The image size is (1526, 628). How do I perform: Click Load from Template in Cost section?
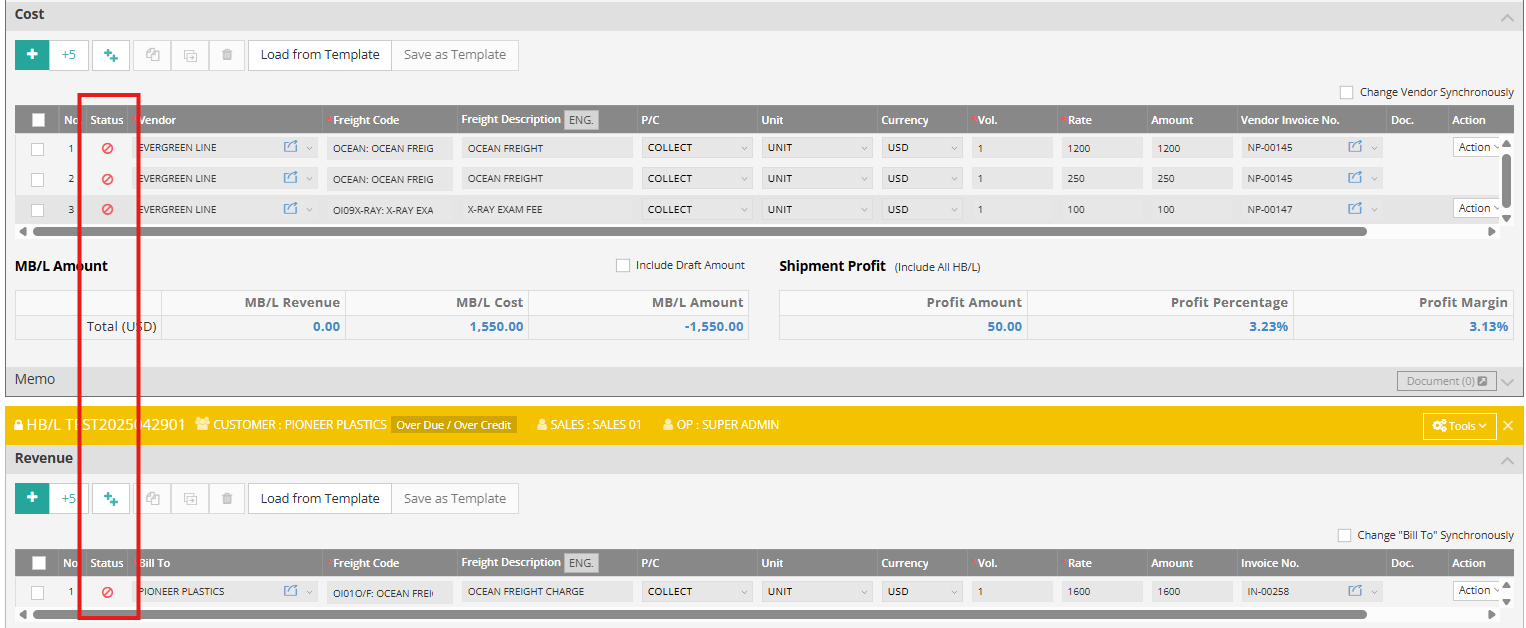(x=320, y=55)
